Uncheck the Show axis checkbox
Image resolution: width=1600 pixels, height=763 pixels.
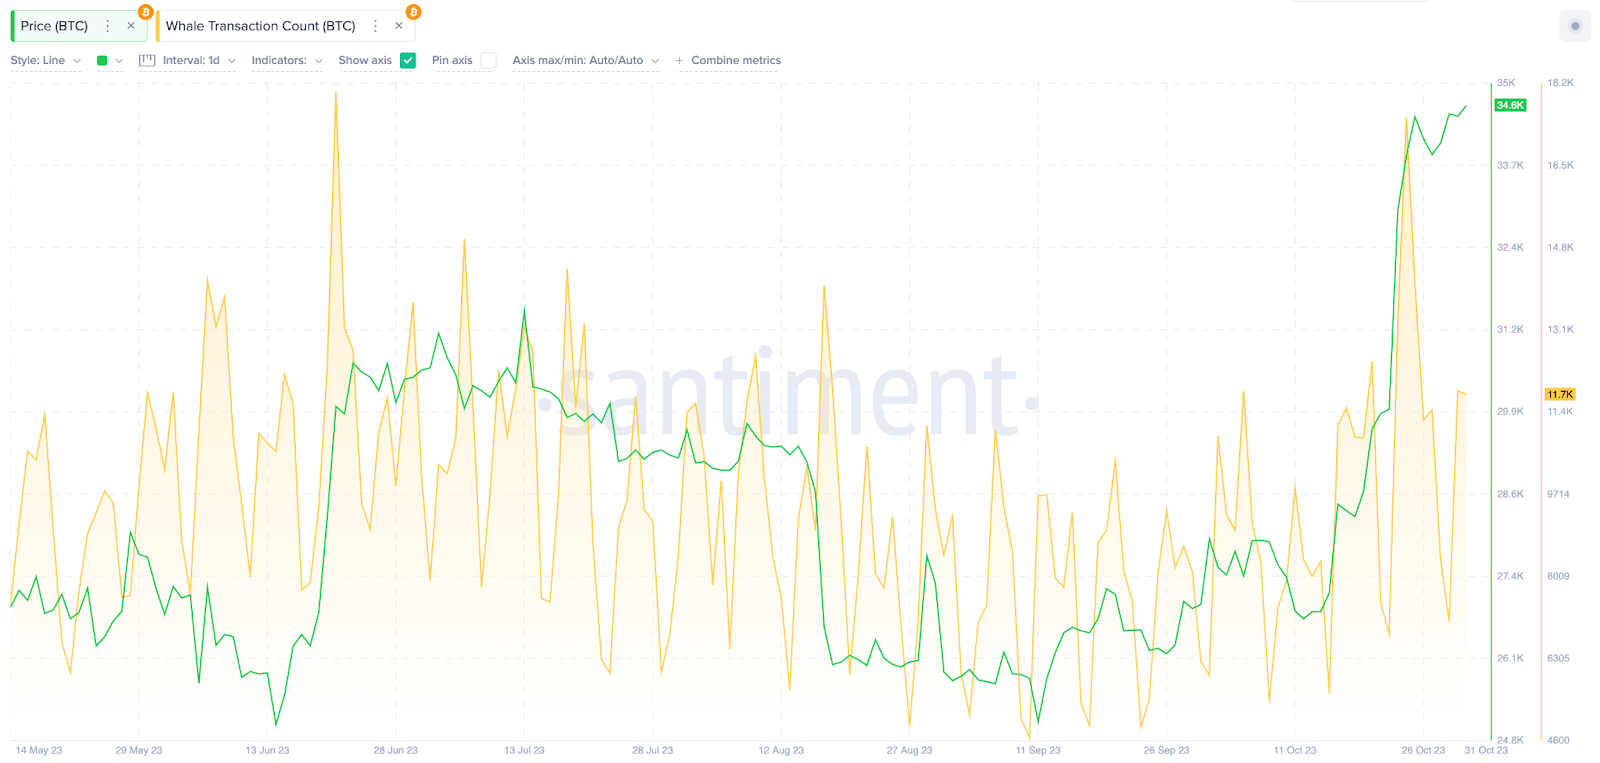click(408, 60)
